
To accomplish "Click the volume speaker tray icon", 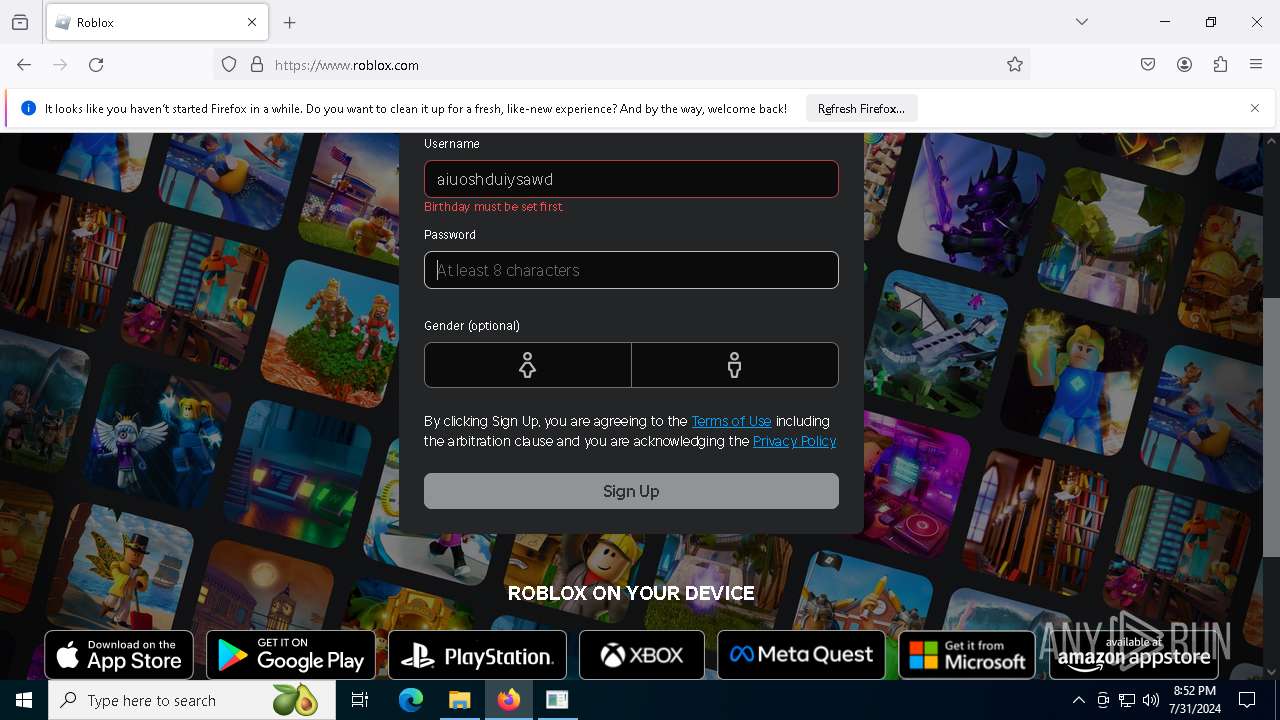I will point(1151,700).
